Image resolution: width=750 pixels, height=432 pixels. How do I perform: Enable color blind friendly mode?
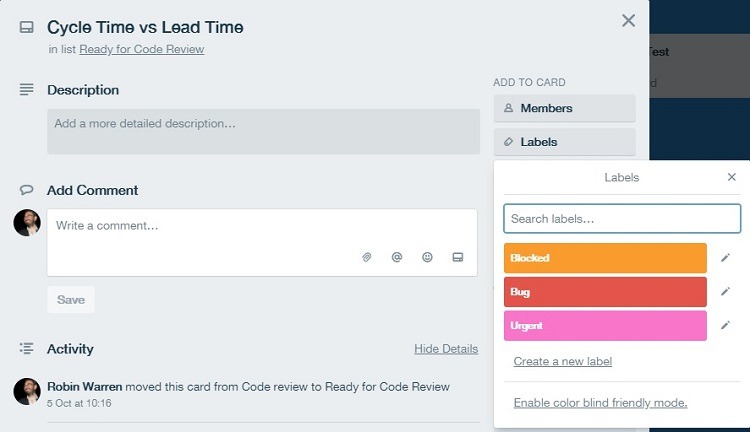coord(600,403)
